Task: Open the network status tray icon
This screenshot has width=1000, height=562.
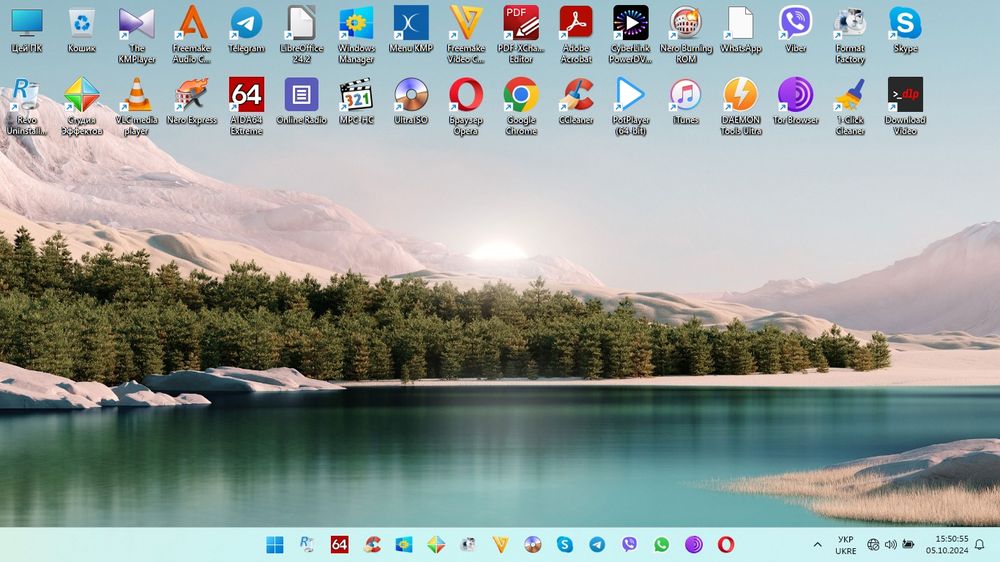Action: tap(873, 545)
